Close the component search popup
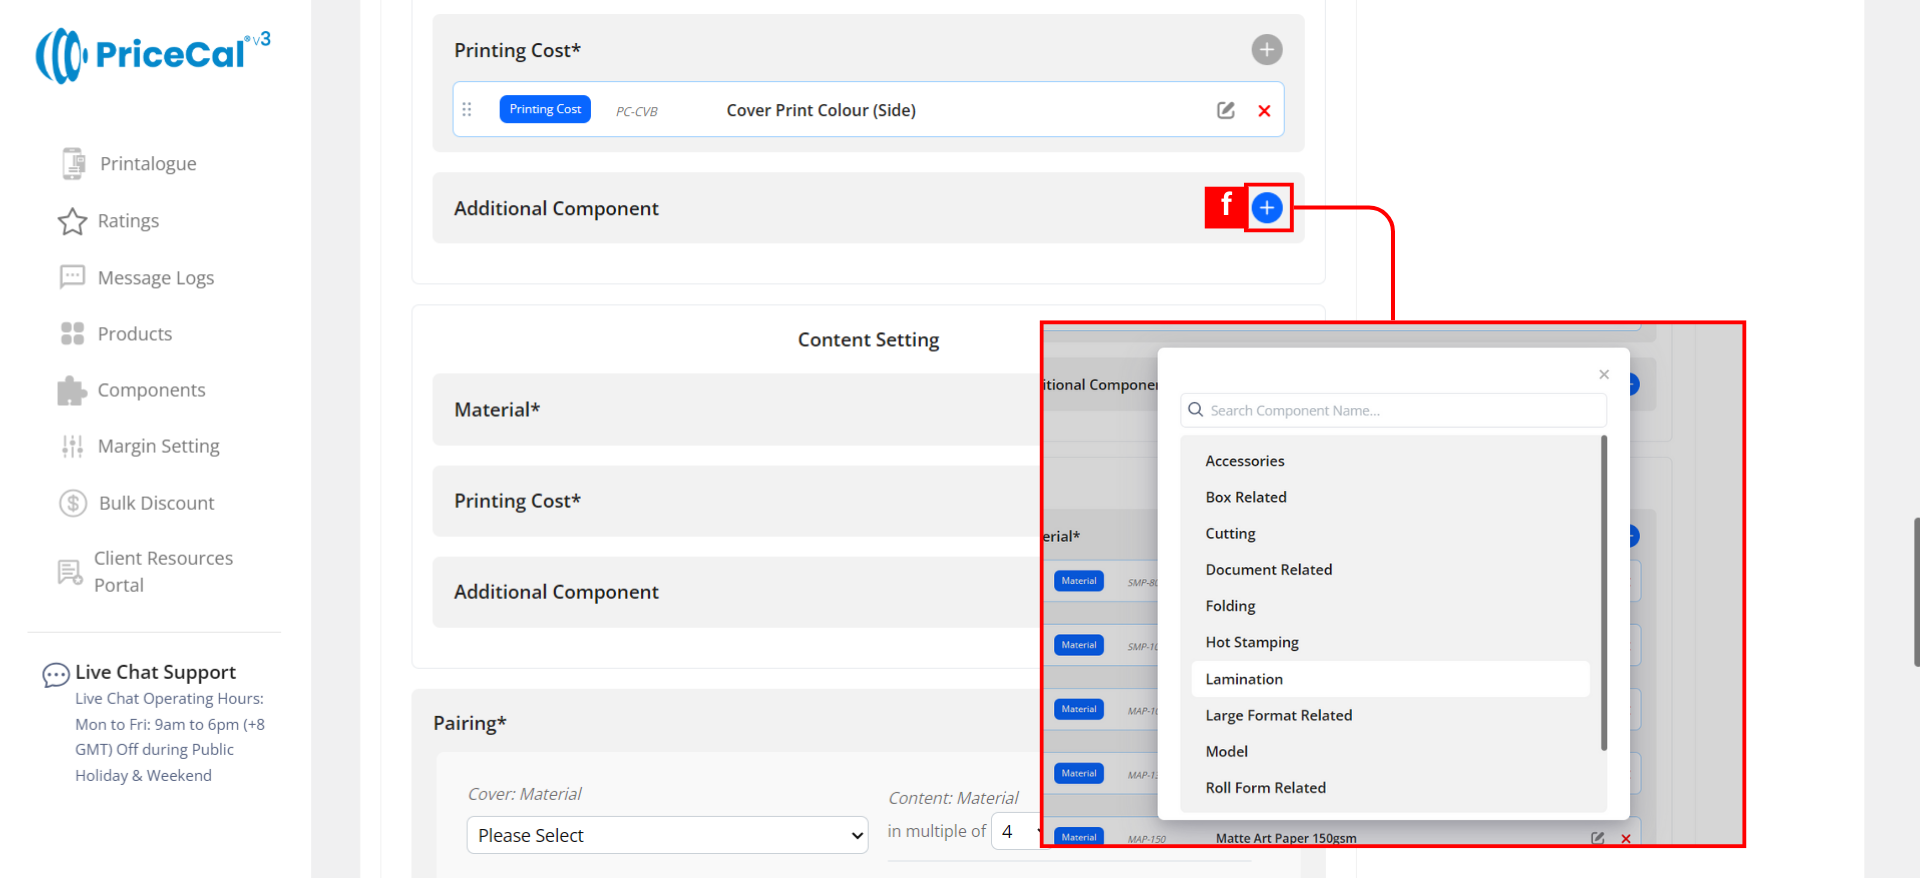 [x=1603, y=375]
